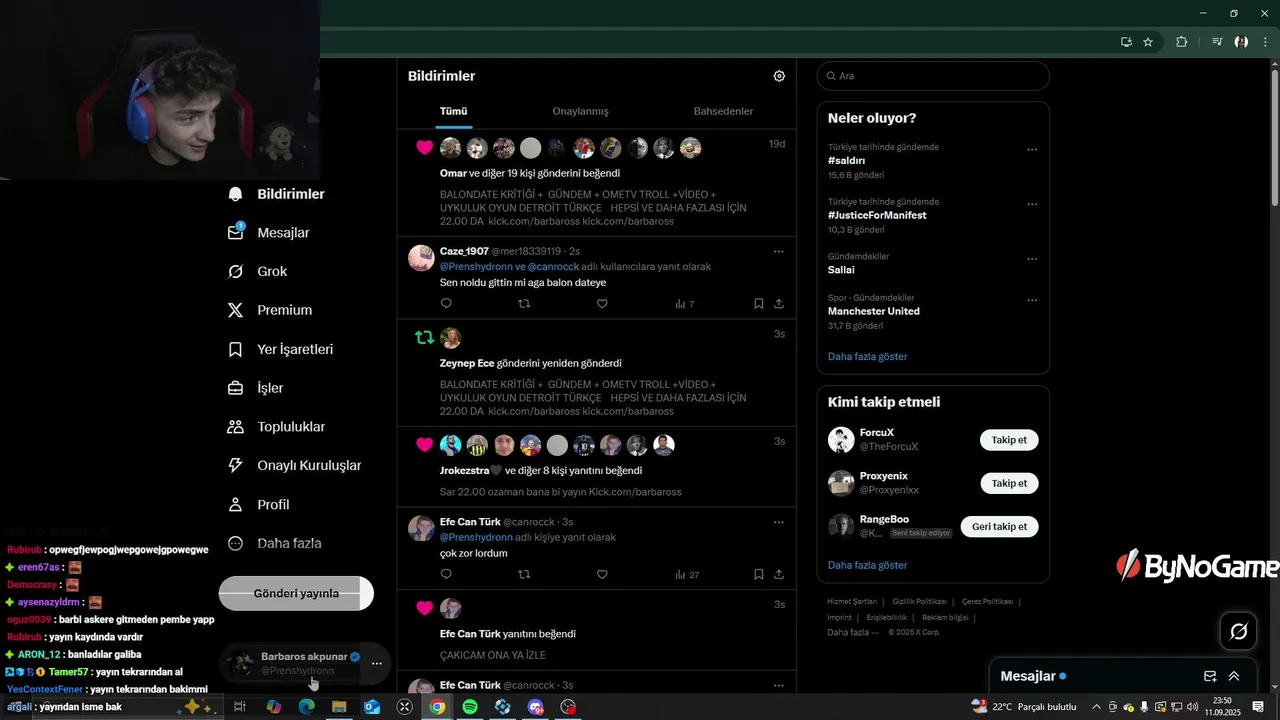The height and width of the screenshot is (720, 1280).
Task: Compose new message icon in Mesajlar drawer
Action: point(1210,676)
